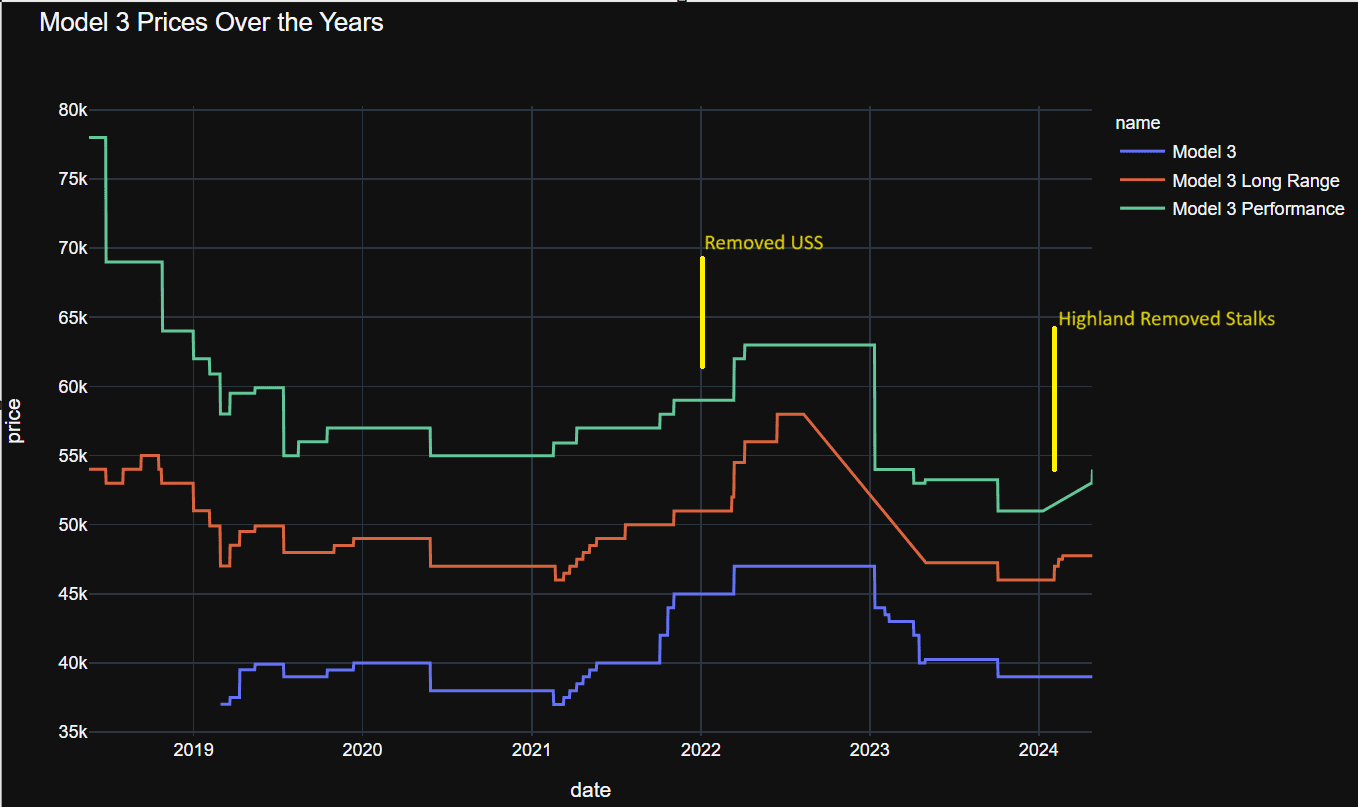Toggle the Model 3 Long Range legend entry
The image size is (1358, 807).
coord(1230,181)
